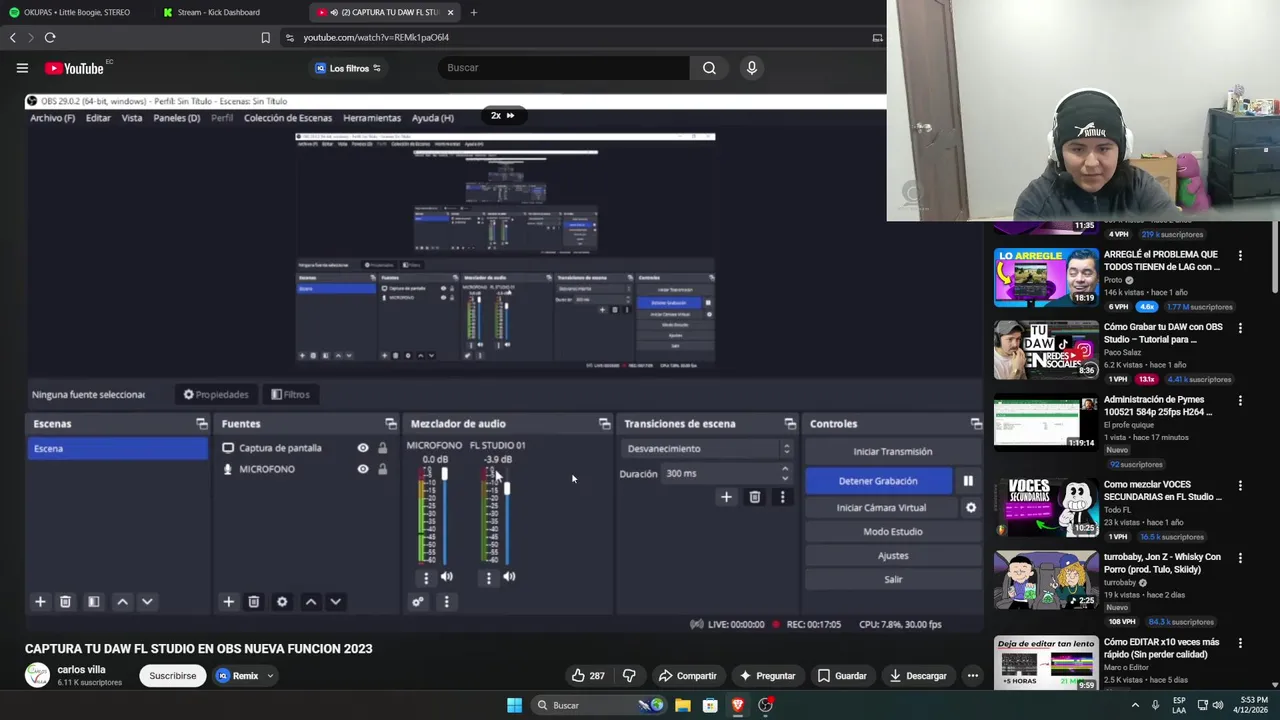
Task: Open the YouTube hamburger guide menu
Action: pyautogui.click(x=22, y=68)
